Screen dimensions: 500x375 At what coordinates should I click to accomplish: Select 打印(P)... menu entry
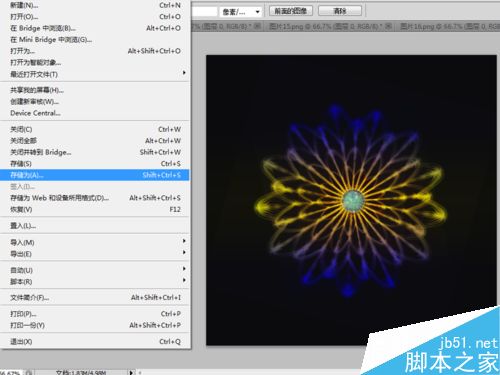coord(95,314)
